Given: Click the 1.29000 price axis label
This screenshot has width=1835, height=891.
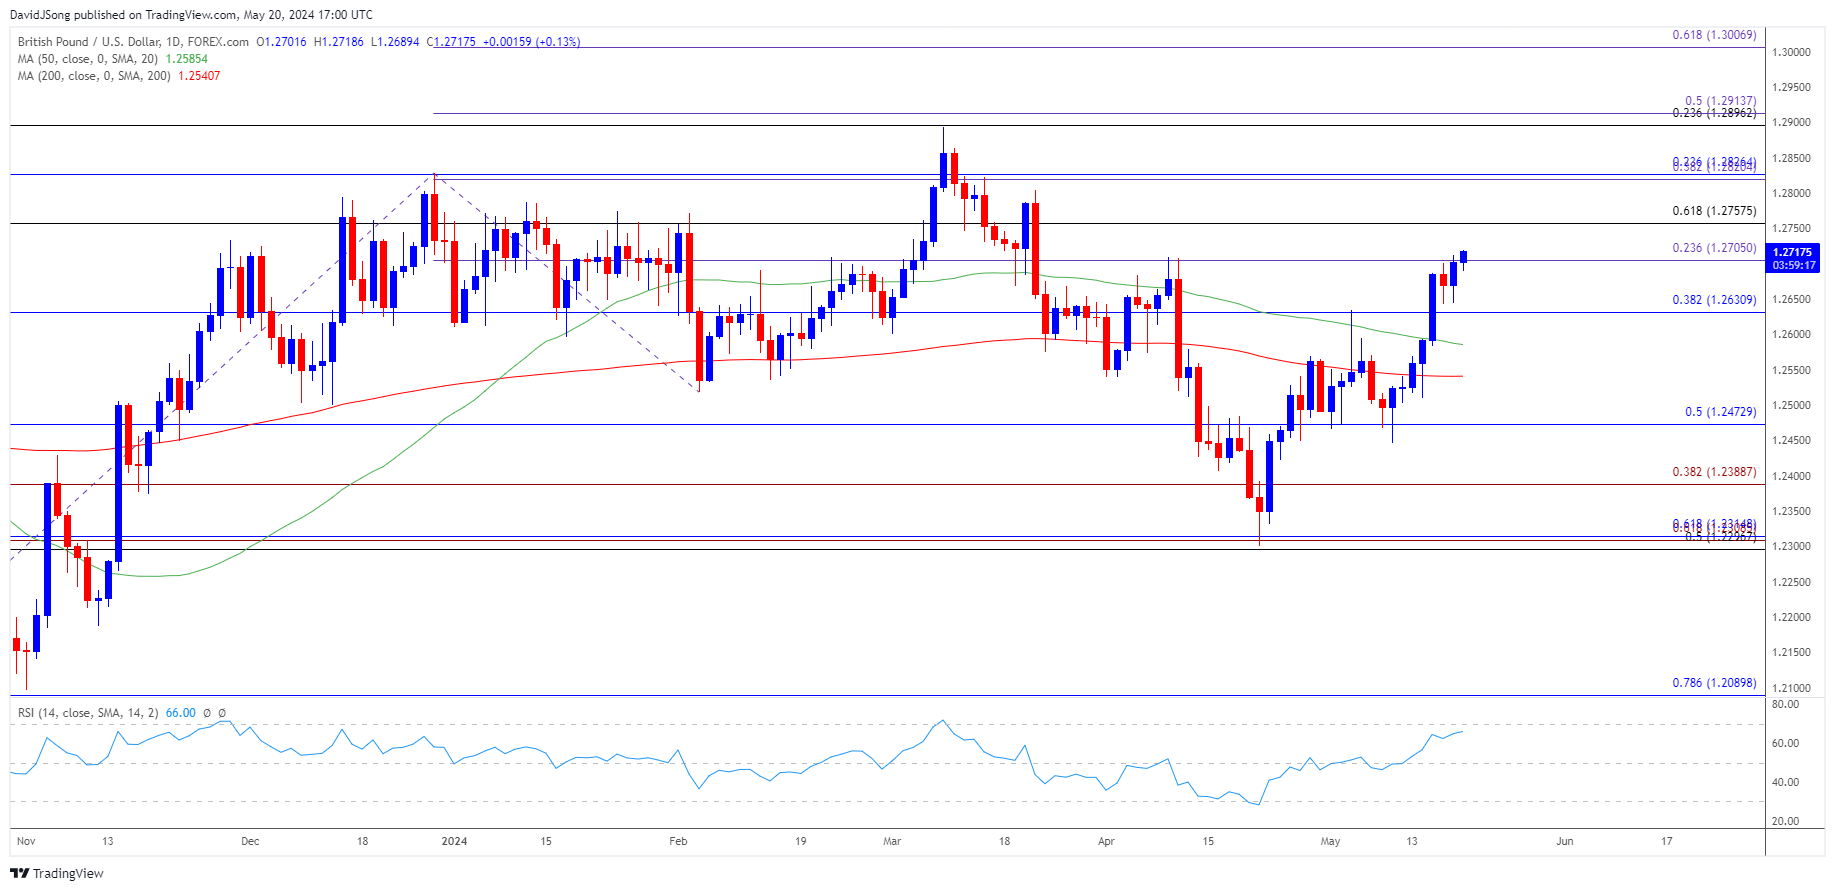Looking at the screenshot, I should pyautogui.click(x=1791, y=123).
